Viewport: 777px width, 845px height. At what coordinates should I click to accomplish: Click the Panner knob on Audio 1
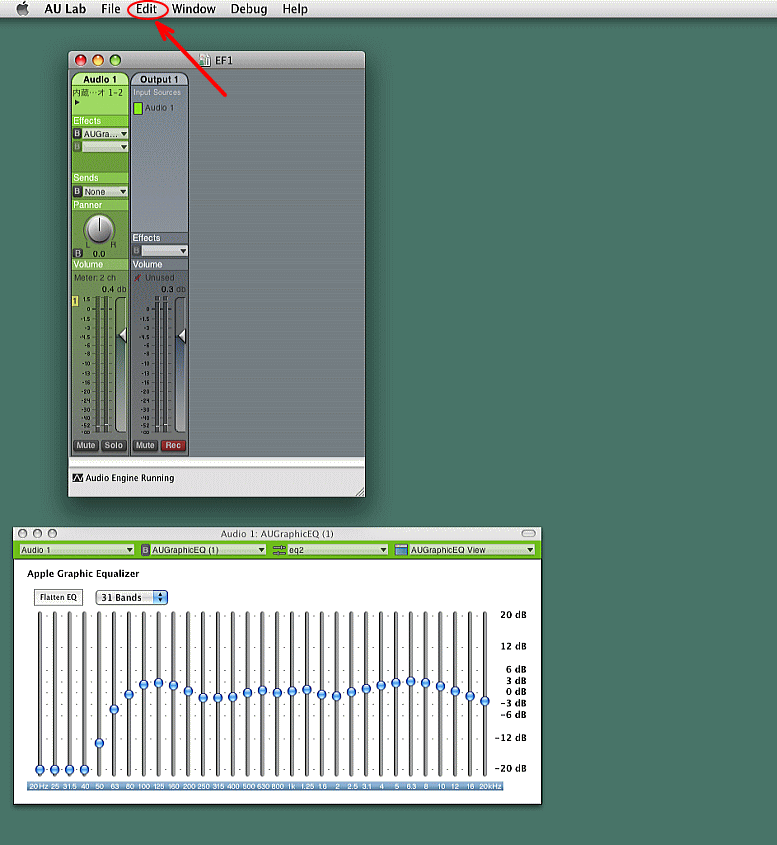(x=100, y=229)
